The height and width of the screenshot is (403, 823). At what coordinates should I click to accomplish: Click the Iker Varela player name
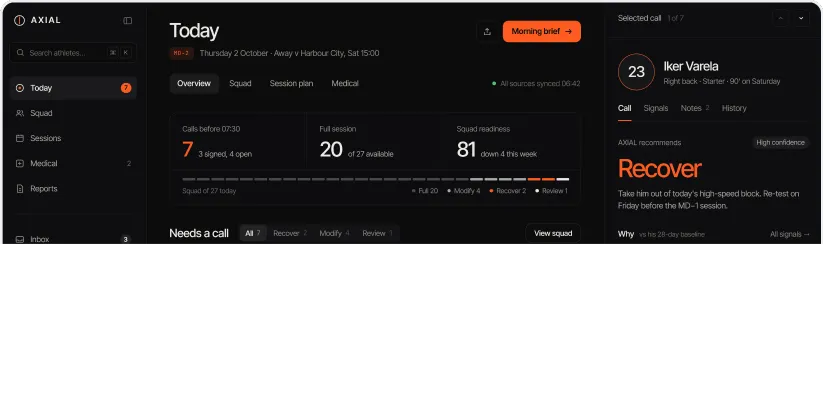691,66
